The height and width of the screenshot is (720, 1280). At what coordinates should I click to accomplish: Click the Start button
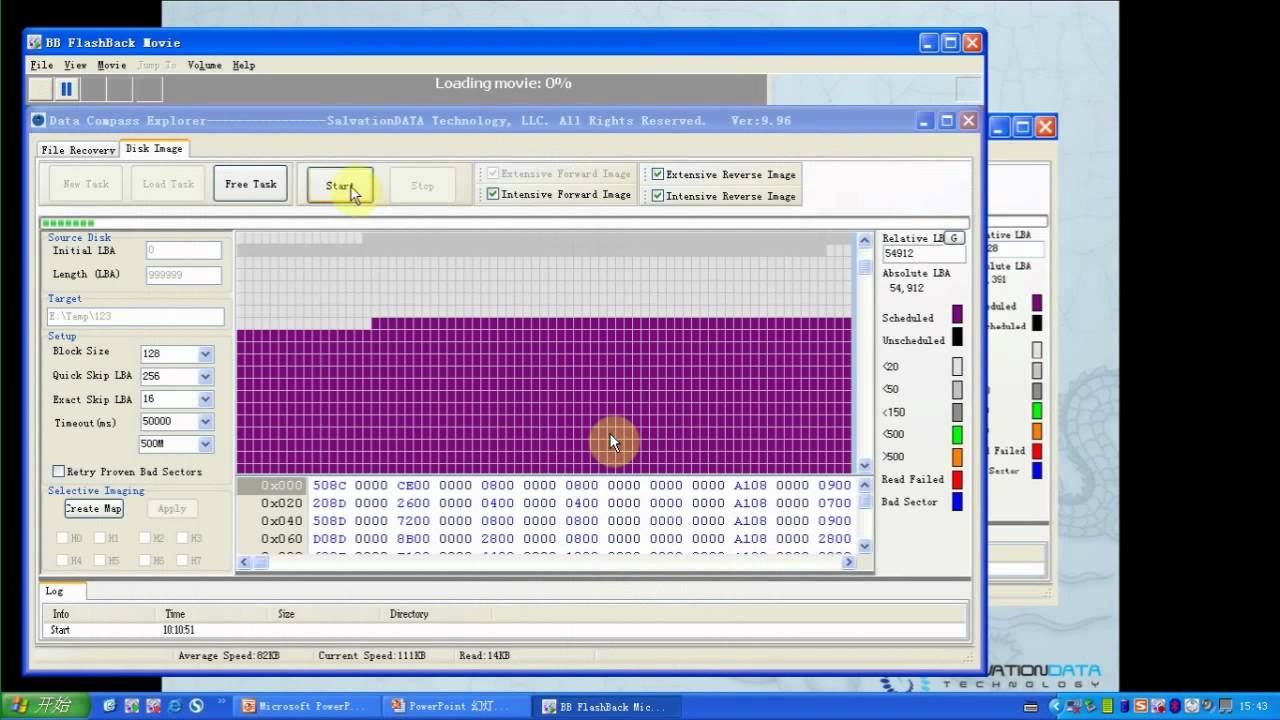[x=340, y=186]
